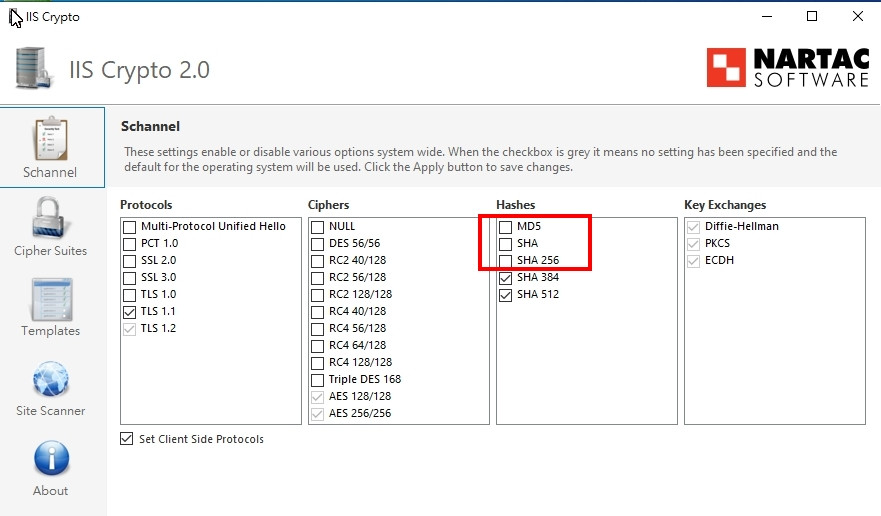The image size is (881, 516).
Task: Uncheck the TLS 1.1 protocol
Action: (130, 312)
